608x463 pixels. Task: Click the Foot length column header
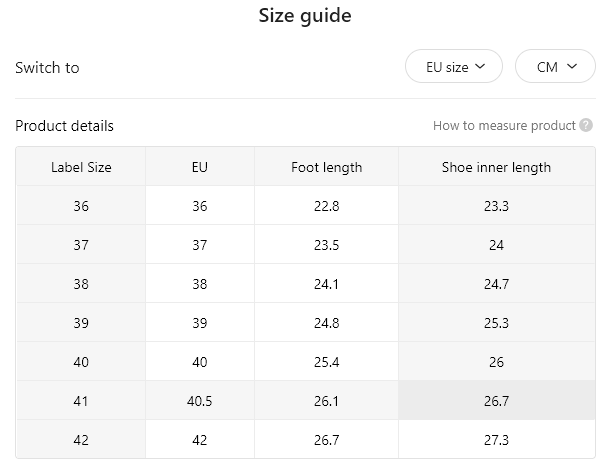[x=326, y=167]
